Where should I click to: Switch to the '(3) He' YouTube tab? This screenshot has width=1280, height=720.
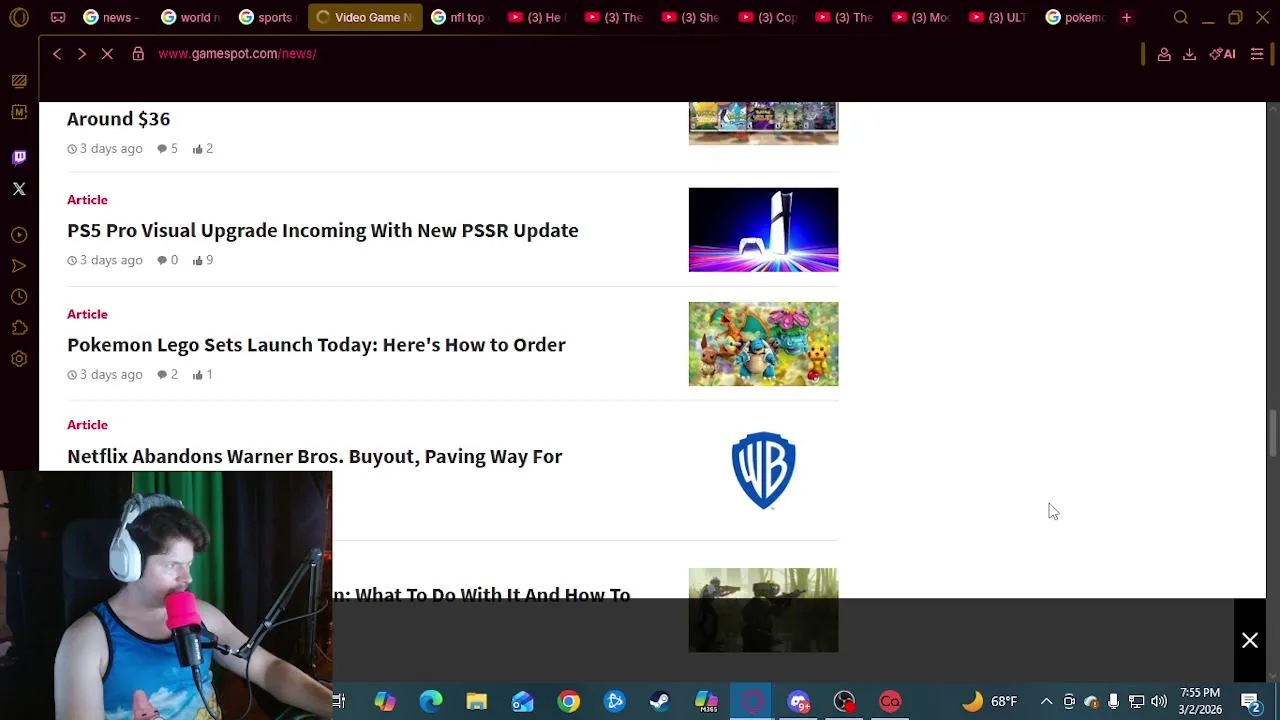(x=536, y=17)
